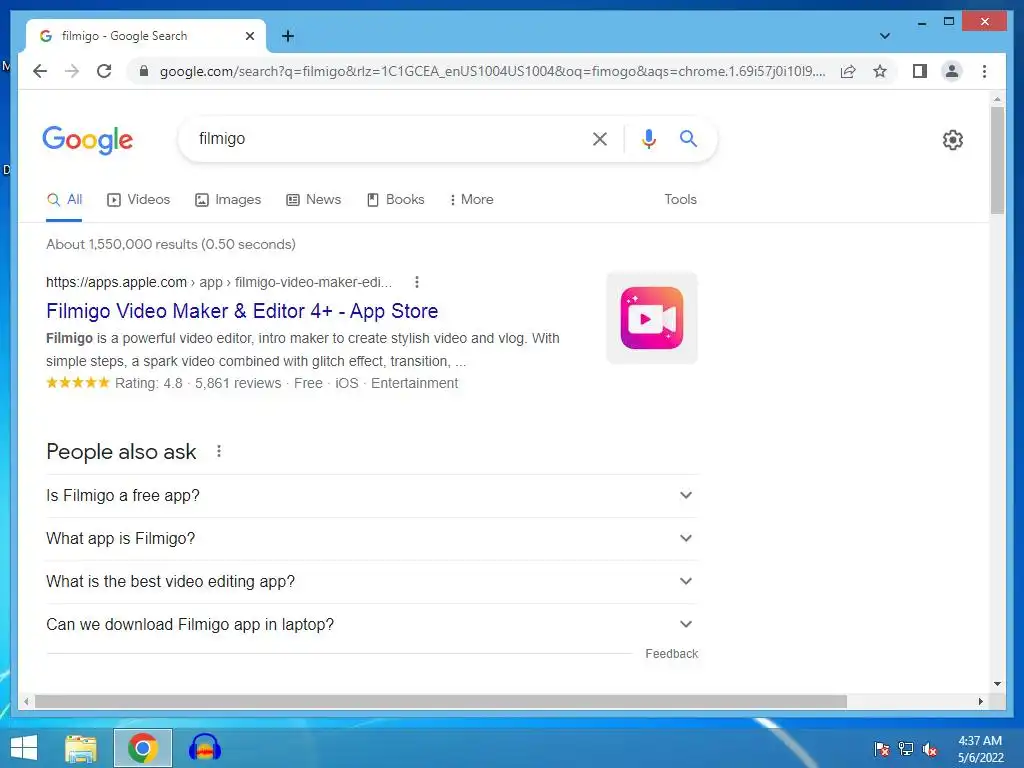
Task: Bookmark this tab with star icon
Action: pyautogui.click(x=880, y=71)
